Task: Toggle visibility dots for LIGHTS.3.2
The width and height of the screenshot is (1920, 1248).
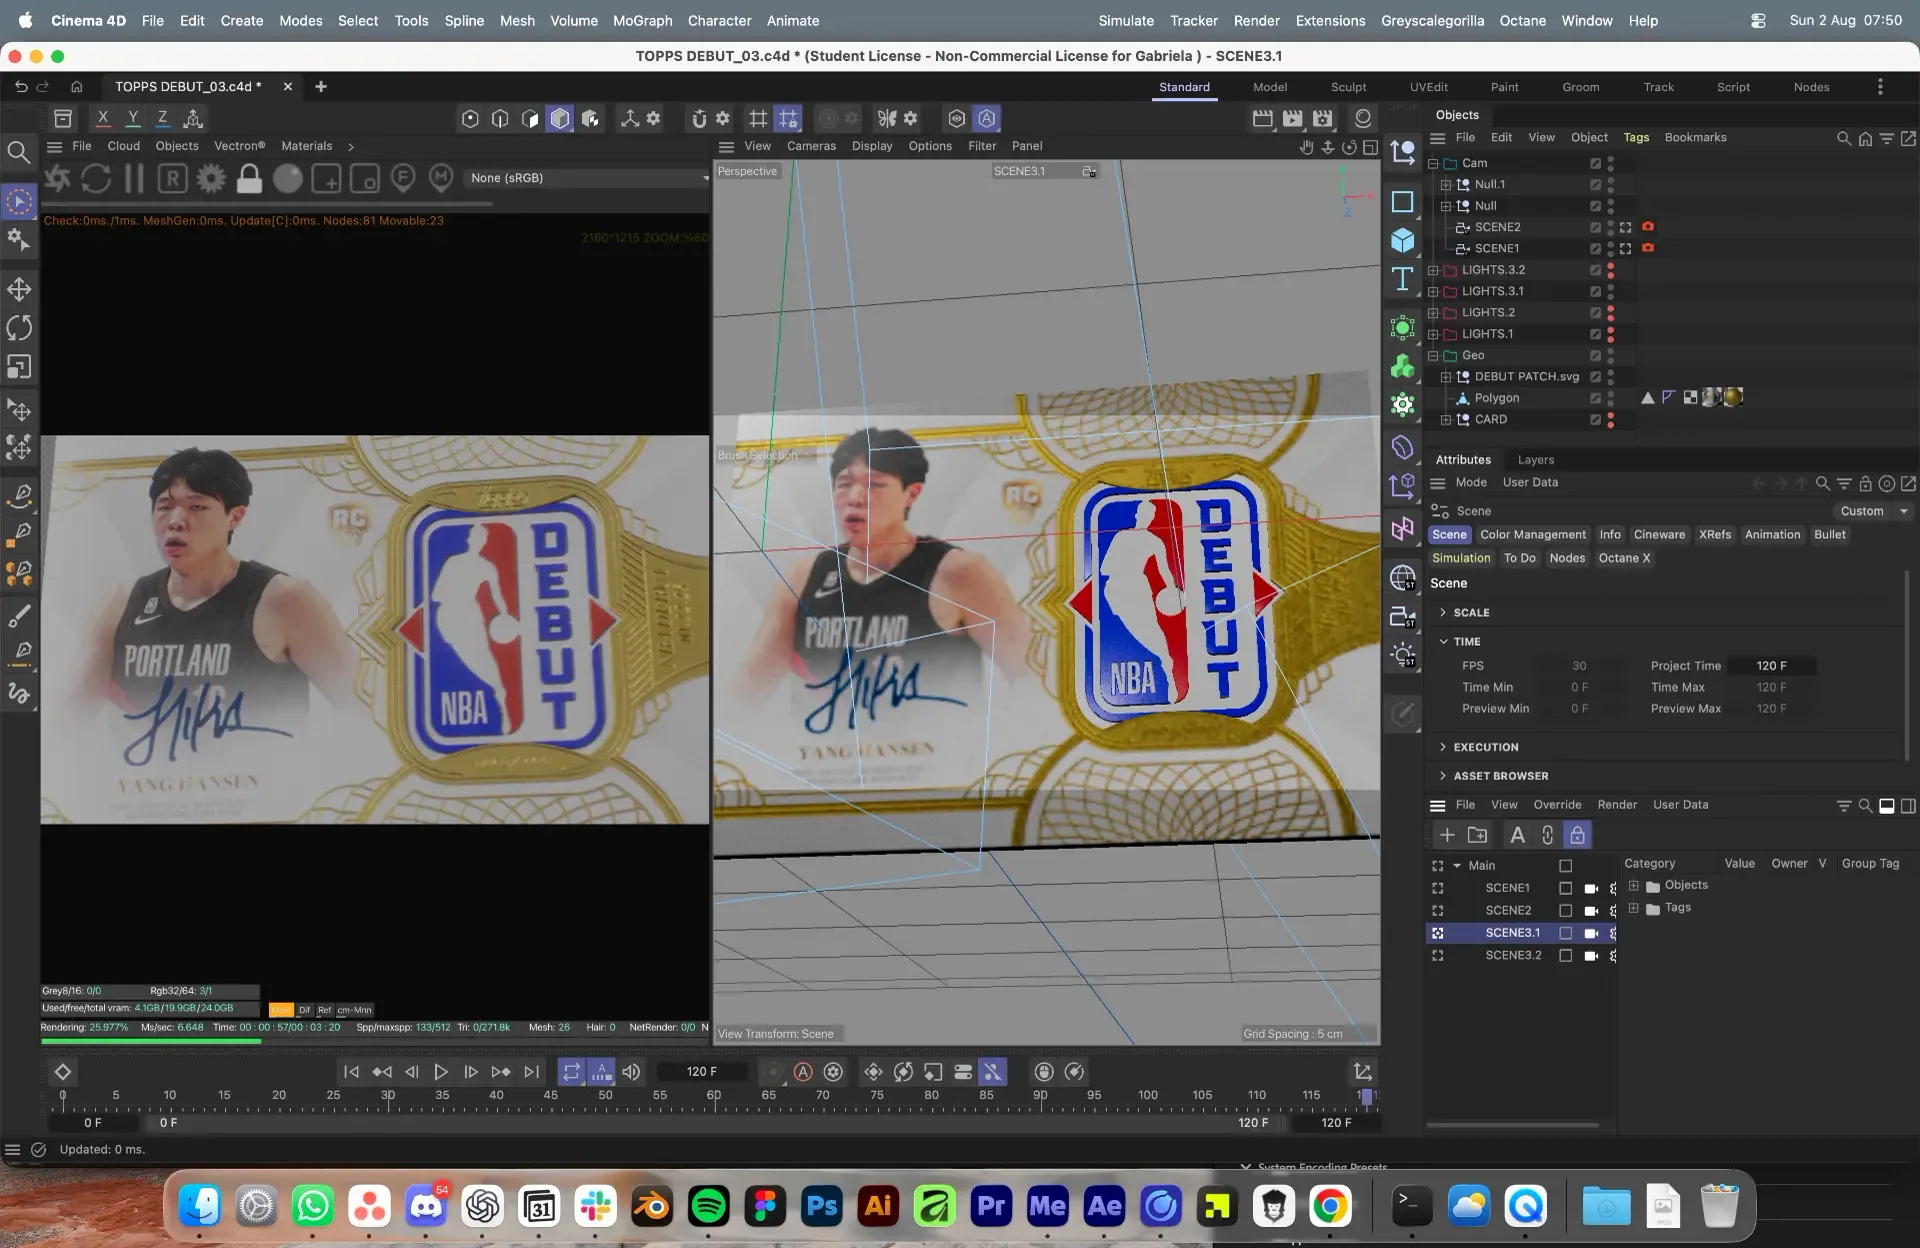Action: [1610, 270]
